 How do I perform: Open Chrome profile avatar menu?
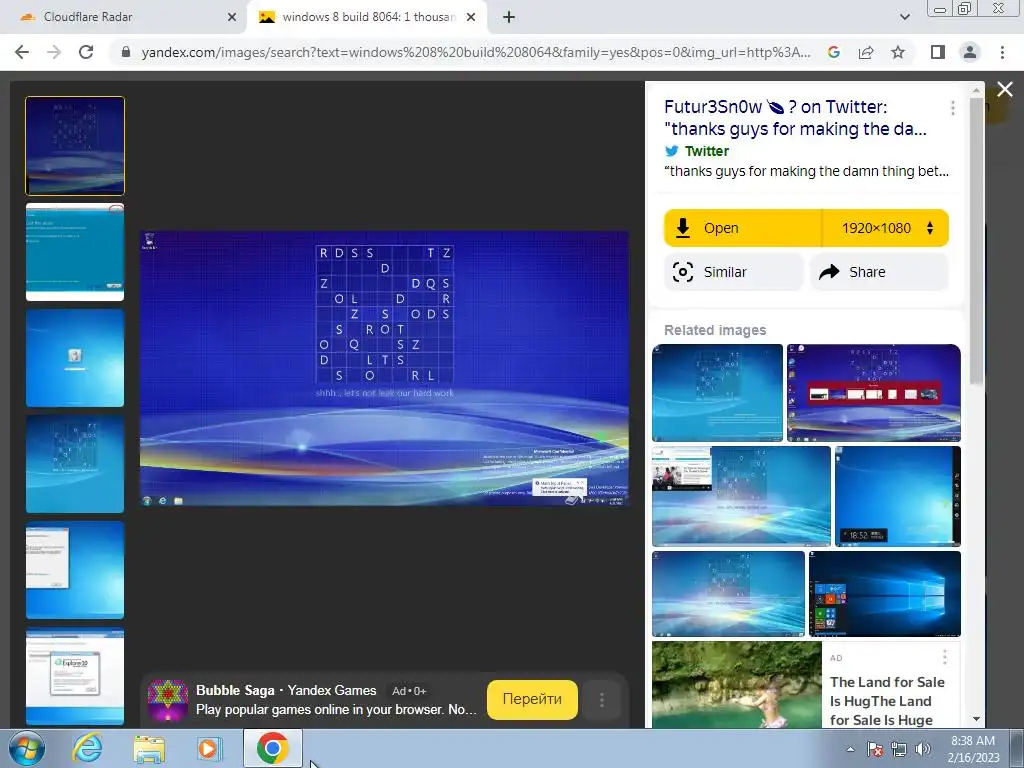970,52
